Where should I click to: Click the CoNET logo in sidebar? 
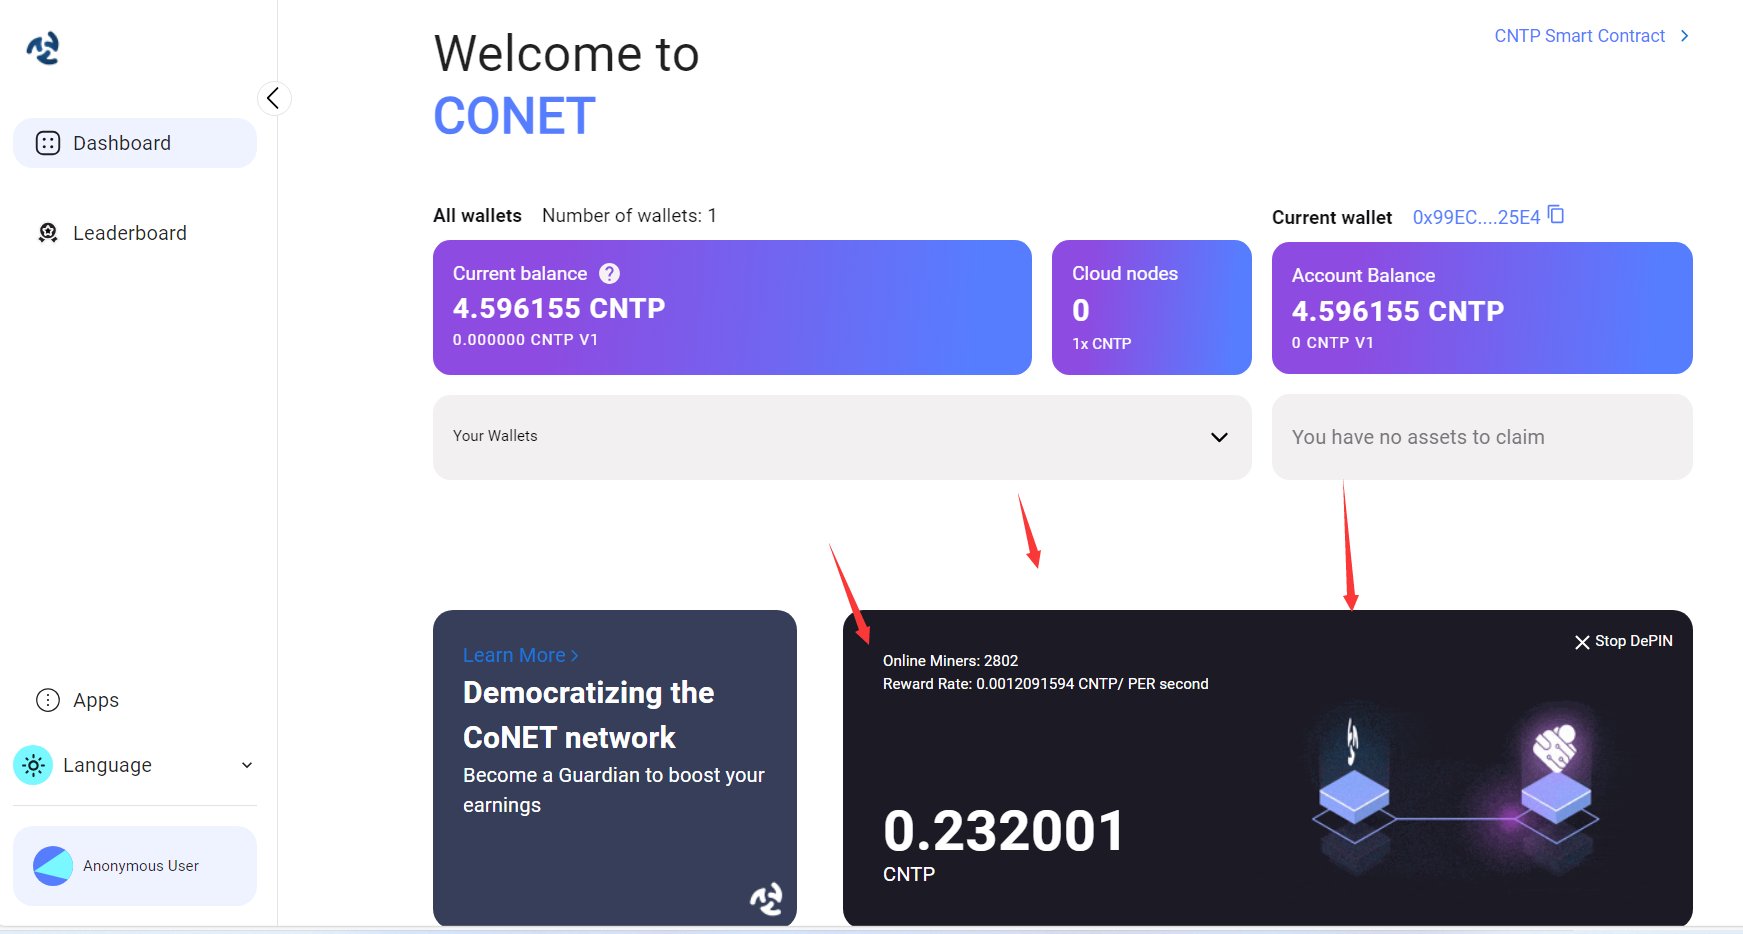(x=43, y=47)
